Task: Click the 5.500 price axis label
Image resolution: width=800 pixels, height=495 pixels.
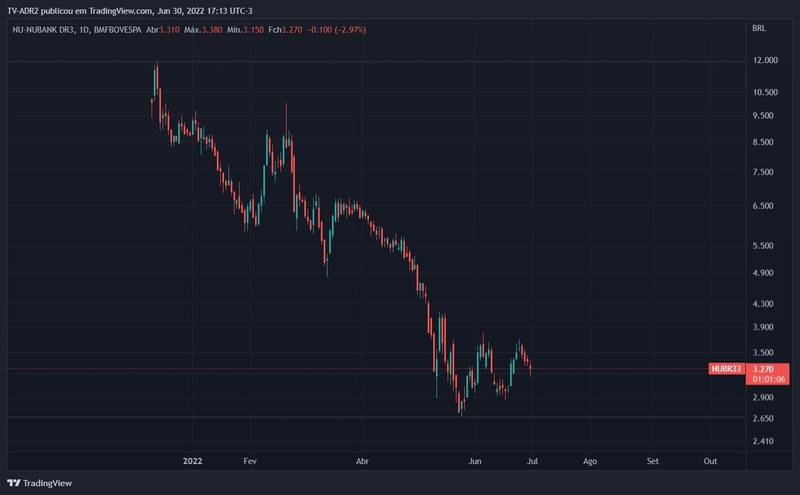Action: coord(763,245)
